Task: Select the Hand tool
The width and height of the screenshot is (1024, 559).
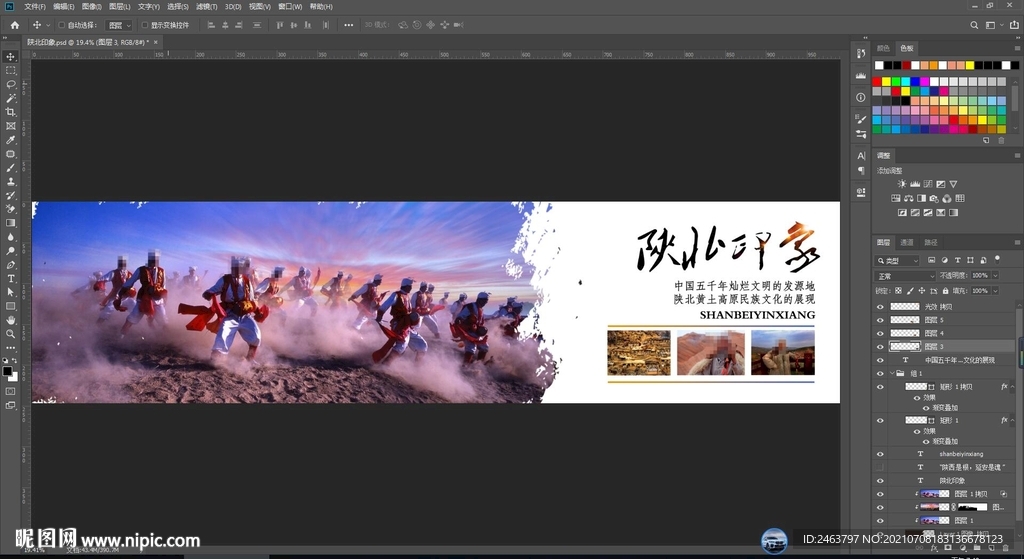Action: (x=10, y=320)
